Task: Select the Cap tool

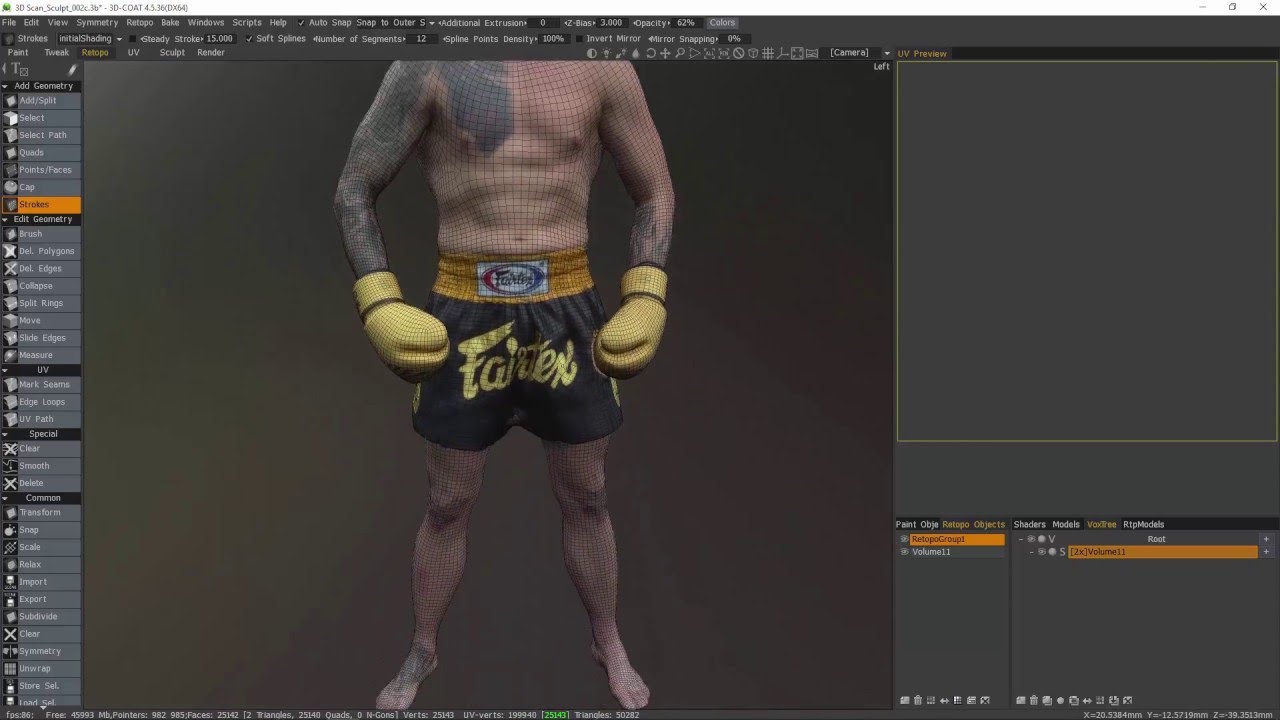Action: tap(41, 187)
